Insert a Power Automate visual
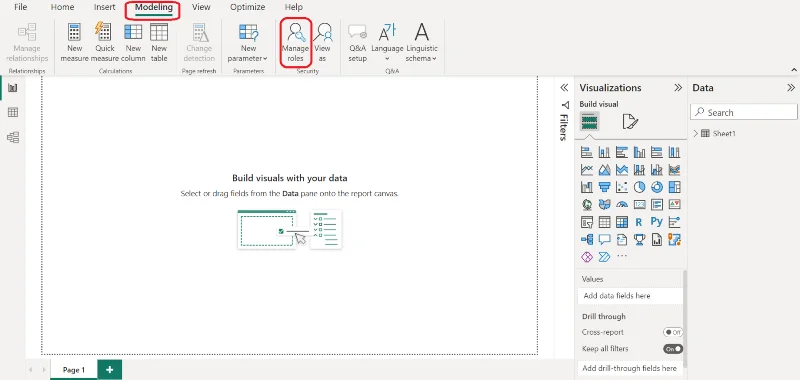800x380 pixels. tap(605, 257)
